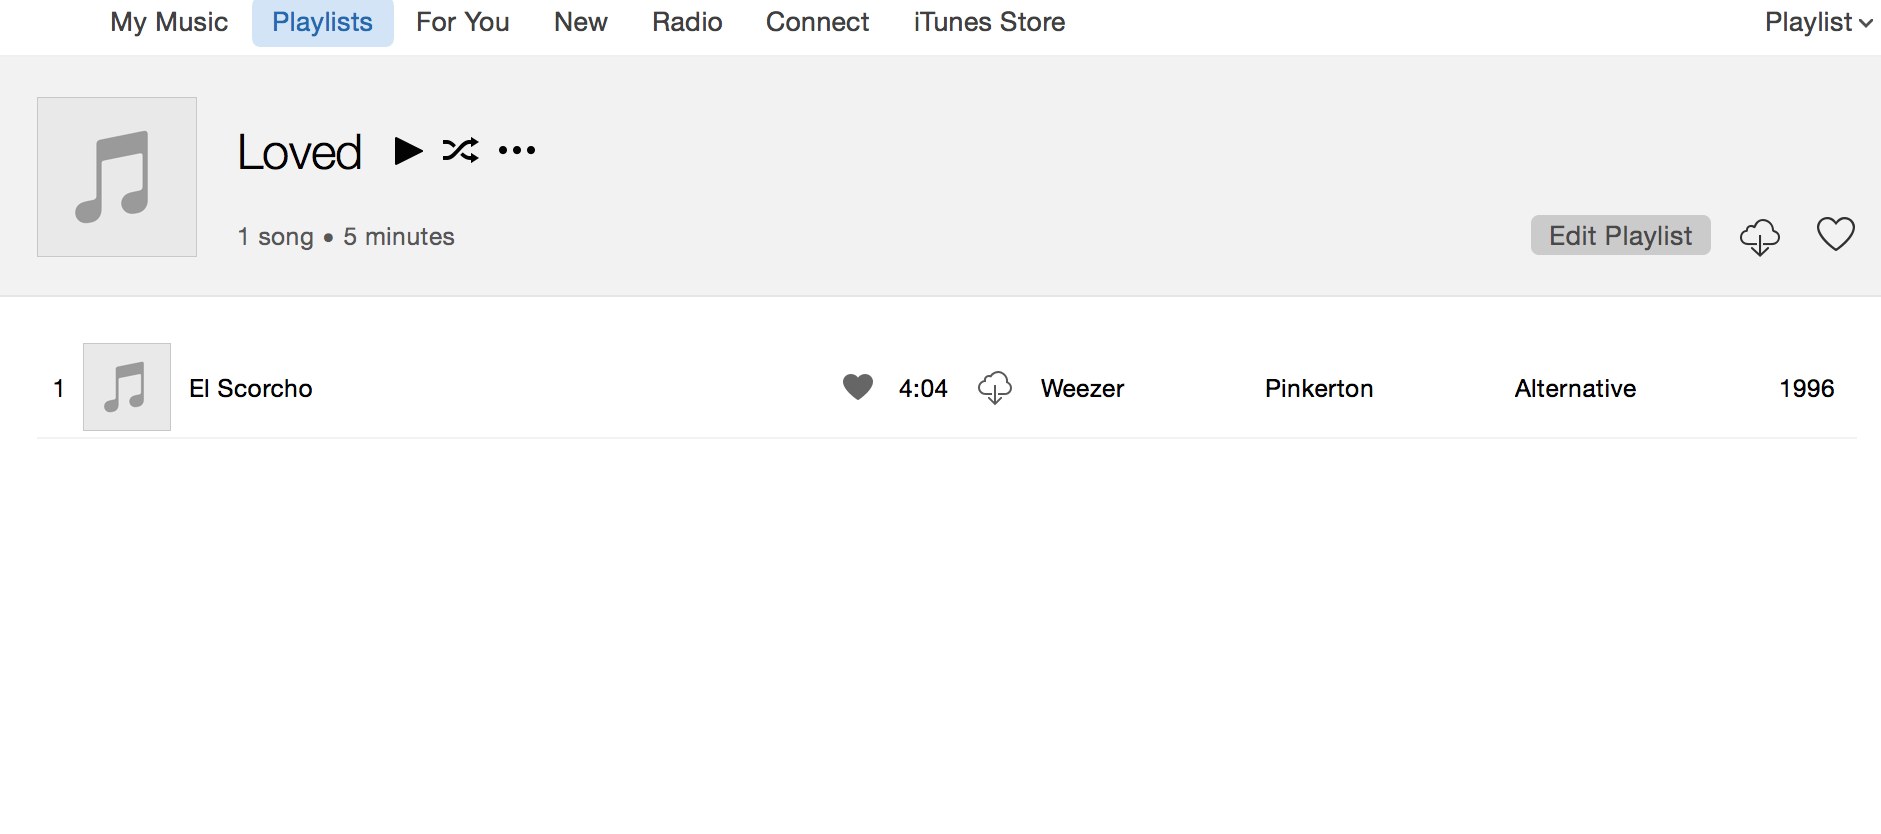The width and height of the screenshot is (1881, 834).
Task: Open the For You tab
Action: tap(463, 22)
